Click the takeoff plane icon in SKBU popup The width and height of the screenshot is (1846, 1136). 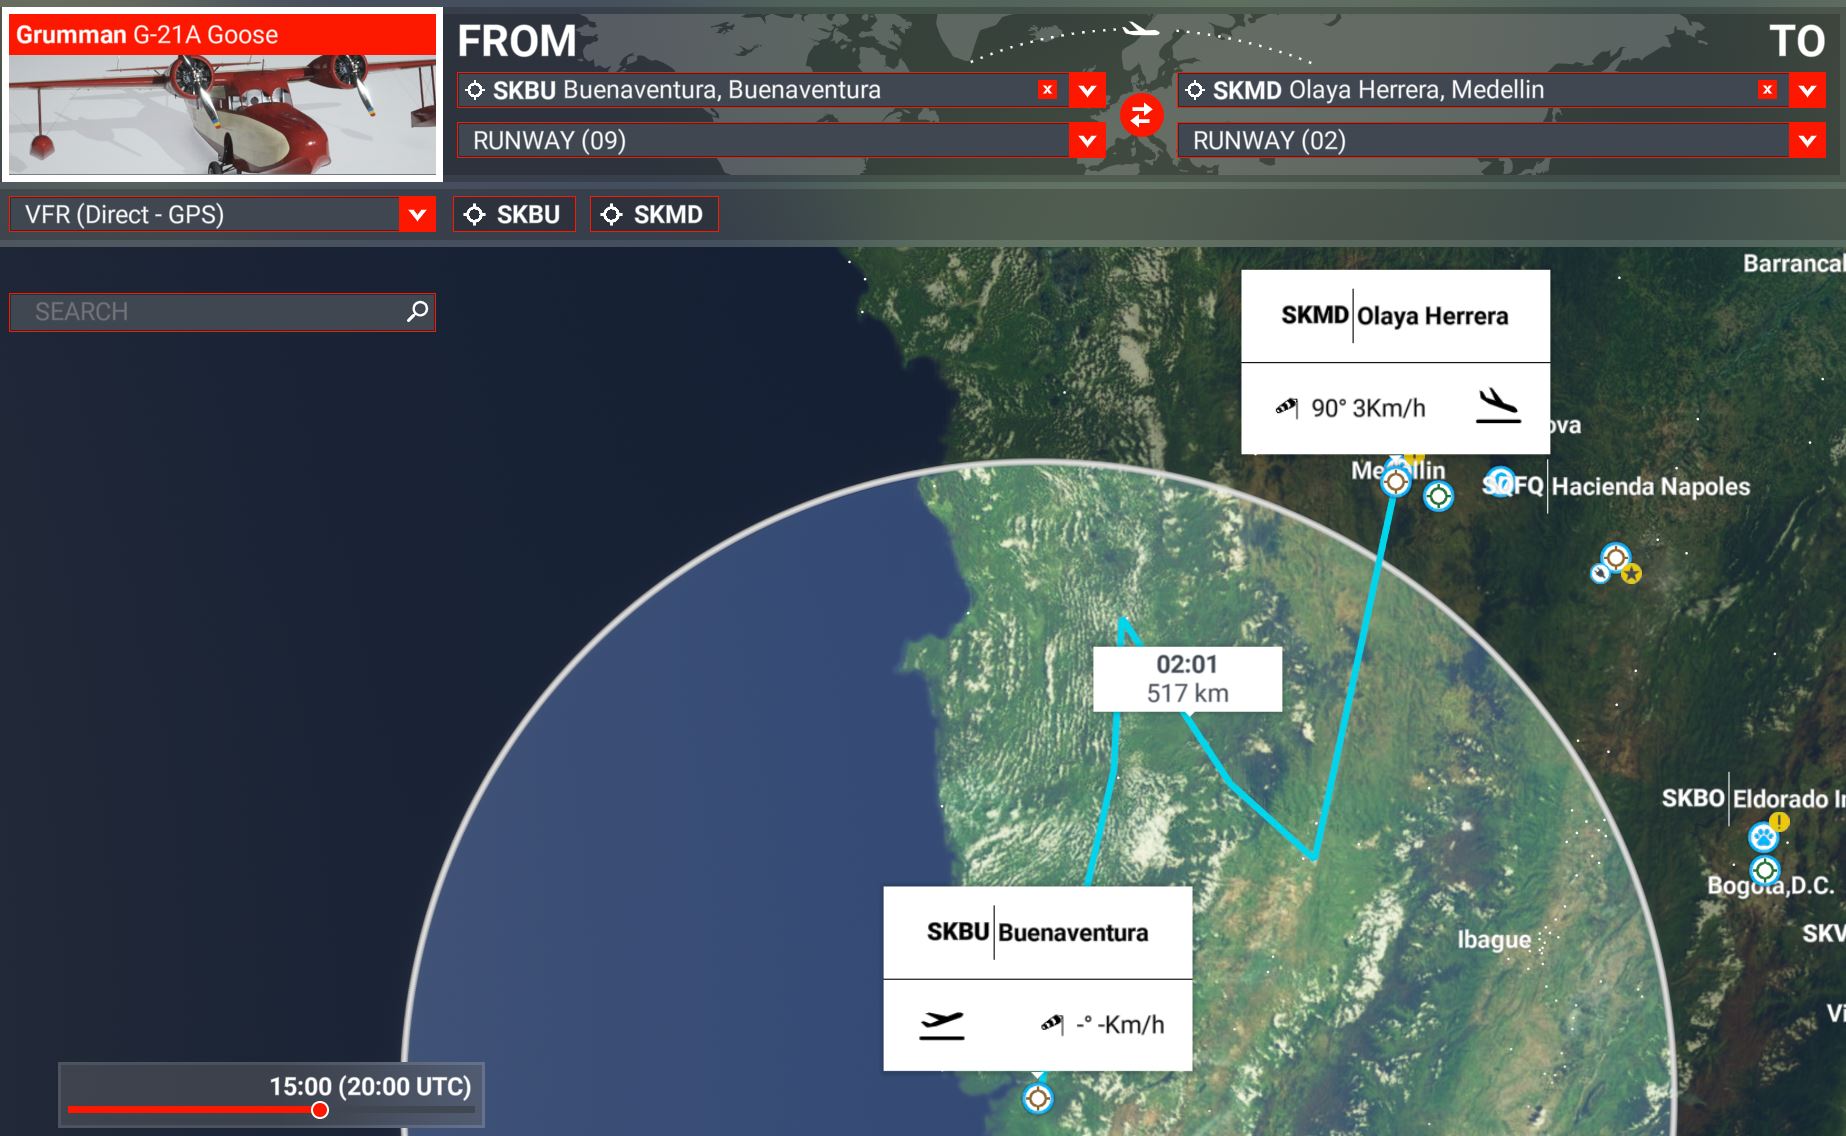(941, 1024)
